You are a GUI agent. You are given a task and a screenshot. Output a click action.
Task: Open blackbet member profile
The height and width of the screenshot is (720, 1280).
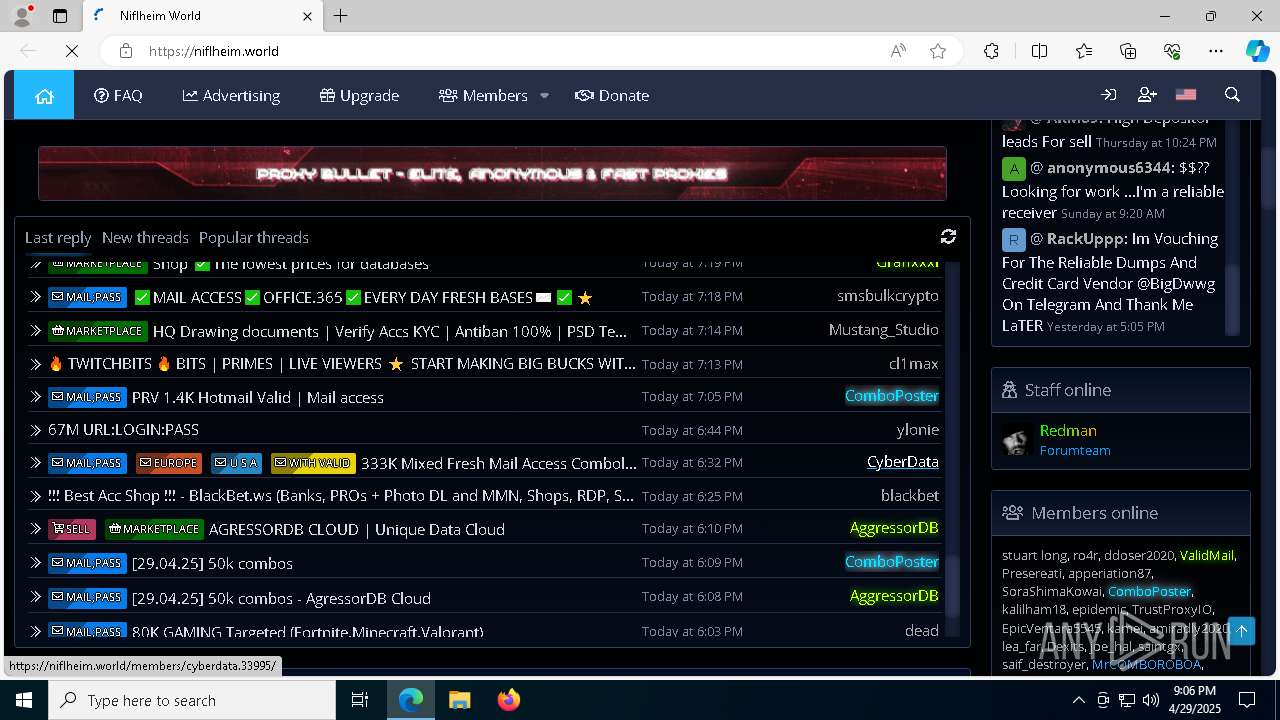910,495
